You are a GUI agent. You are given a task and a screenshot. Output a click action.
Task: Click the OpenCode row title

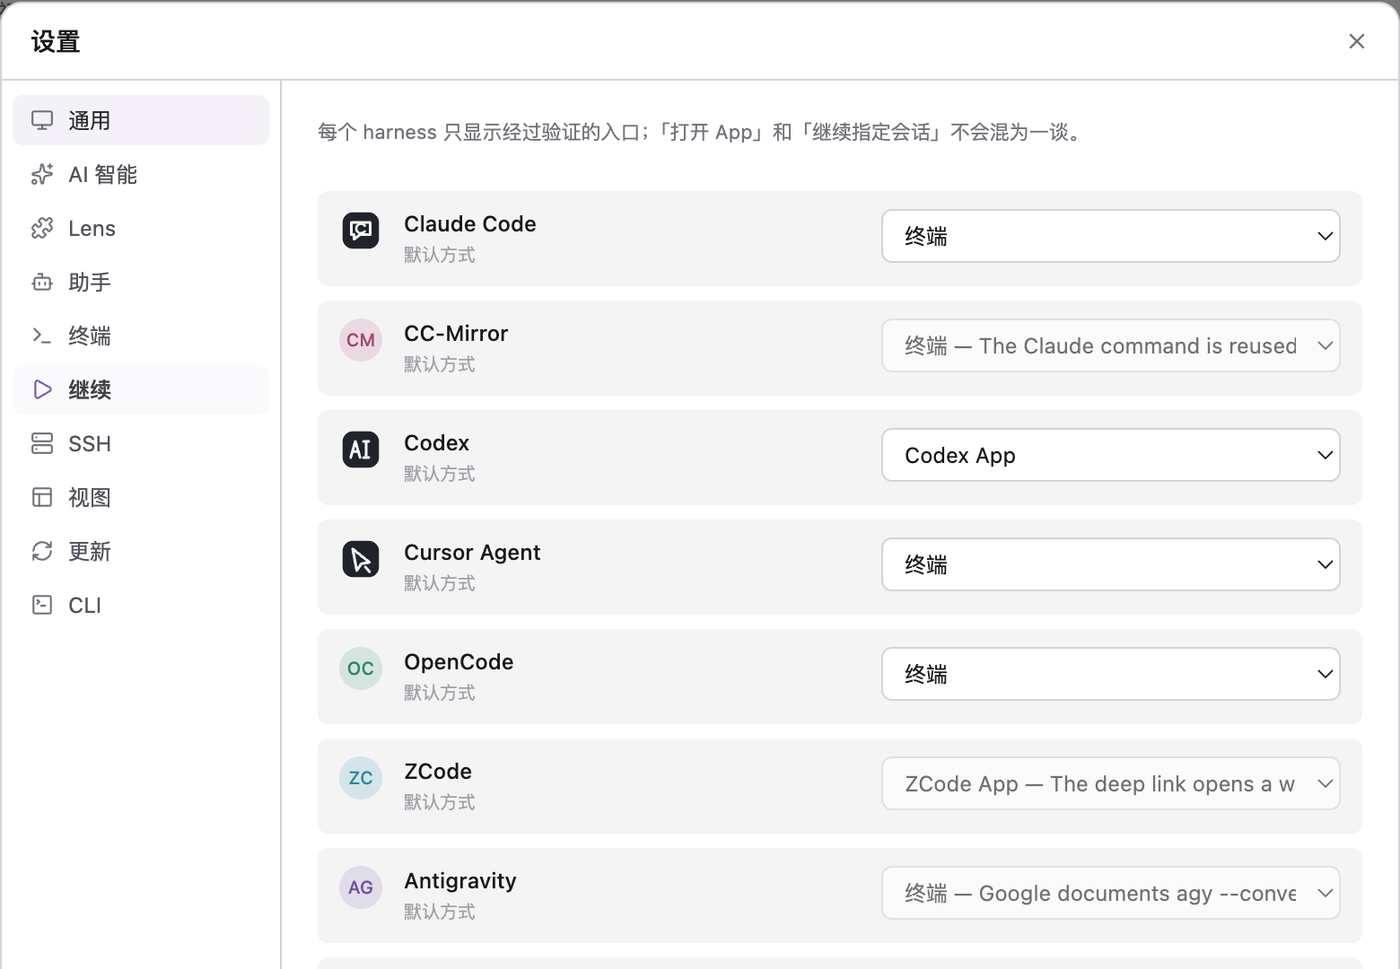point(459,662)
